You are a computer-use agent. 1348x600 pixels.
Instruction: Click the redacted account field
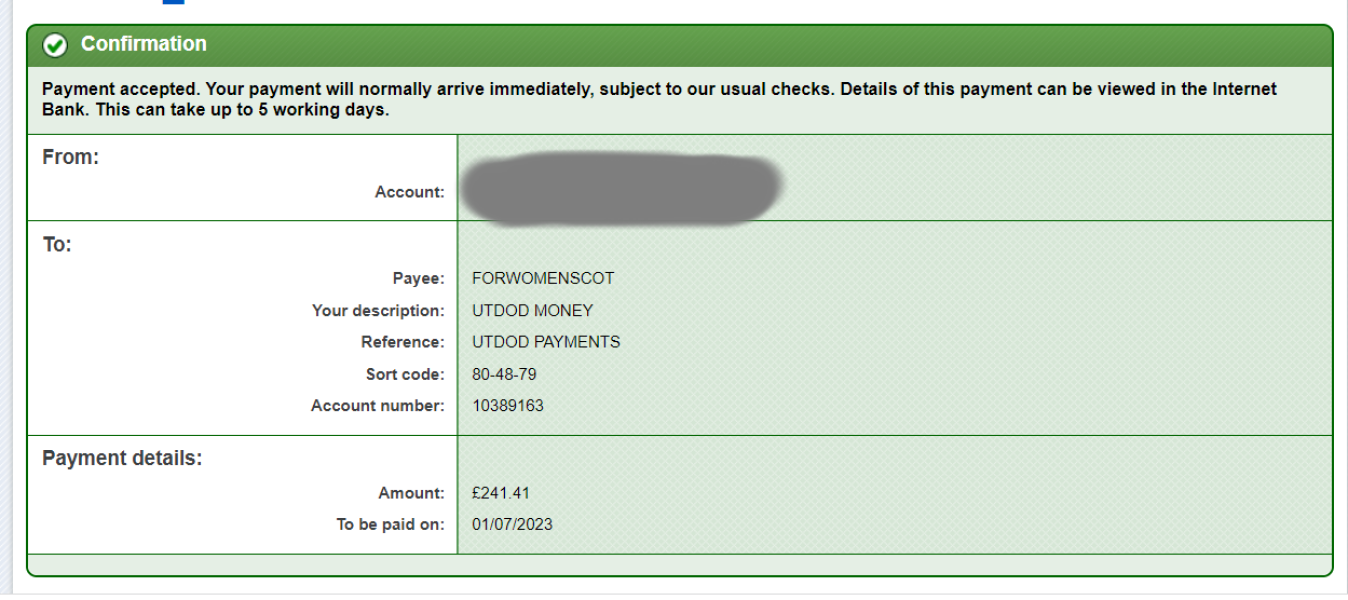point(620,187)
